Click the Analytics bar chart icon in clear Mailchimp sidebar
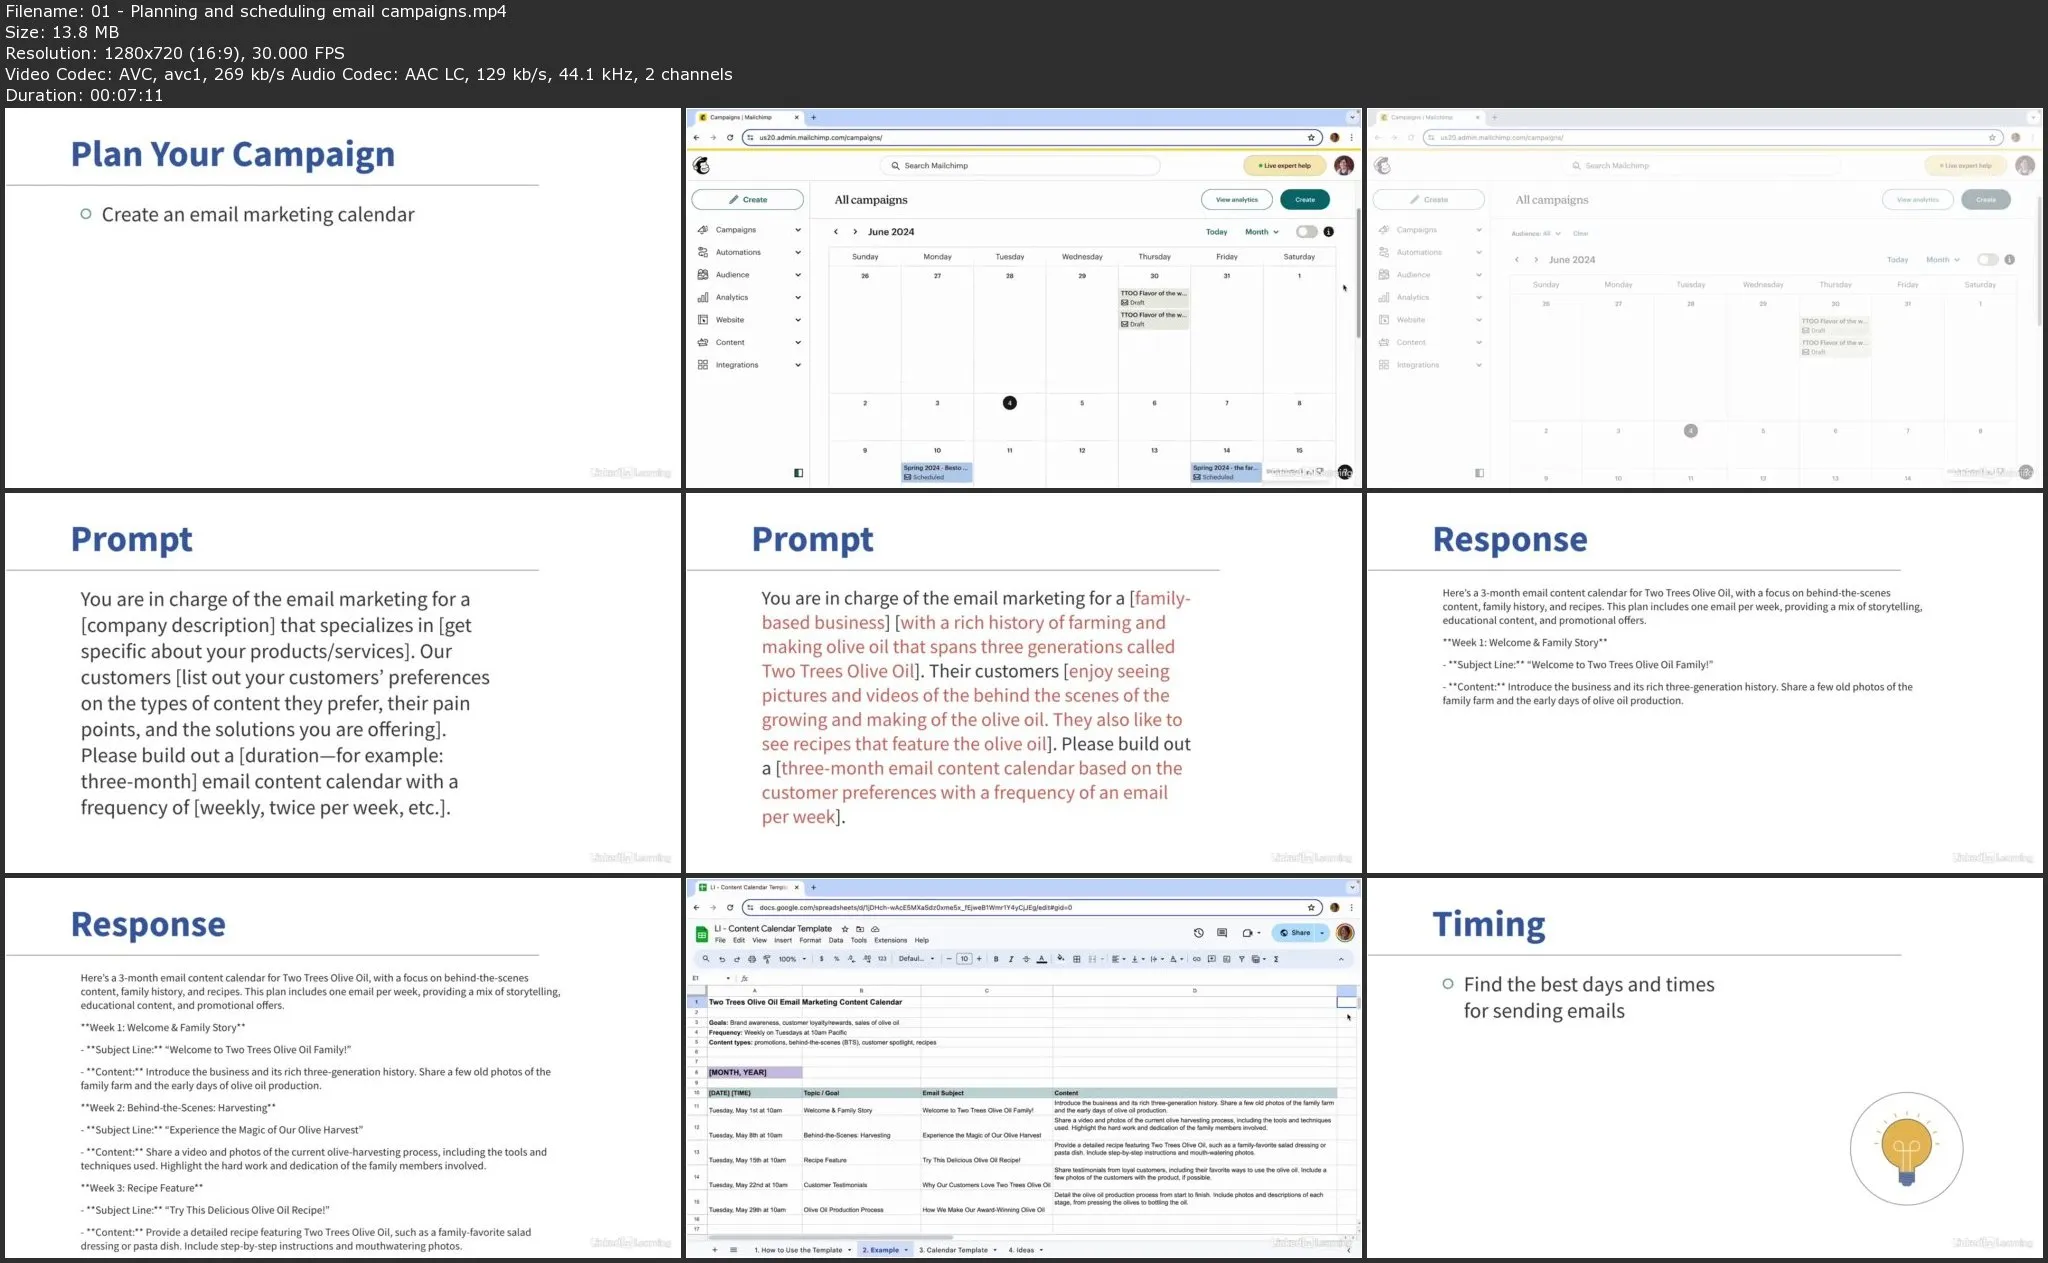Screen dimensions: 2048x1263 coord(703,297)
